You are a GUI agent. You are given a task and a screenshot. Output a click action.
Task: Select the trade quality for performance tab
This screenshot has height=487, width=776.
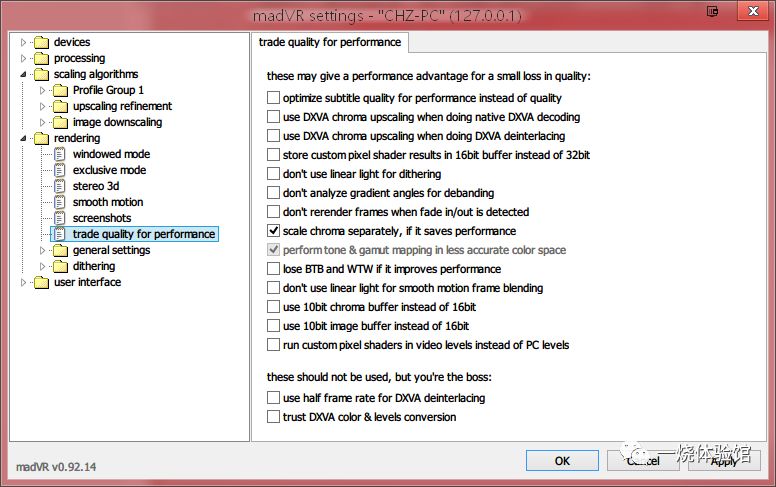point(330,43)
